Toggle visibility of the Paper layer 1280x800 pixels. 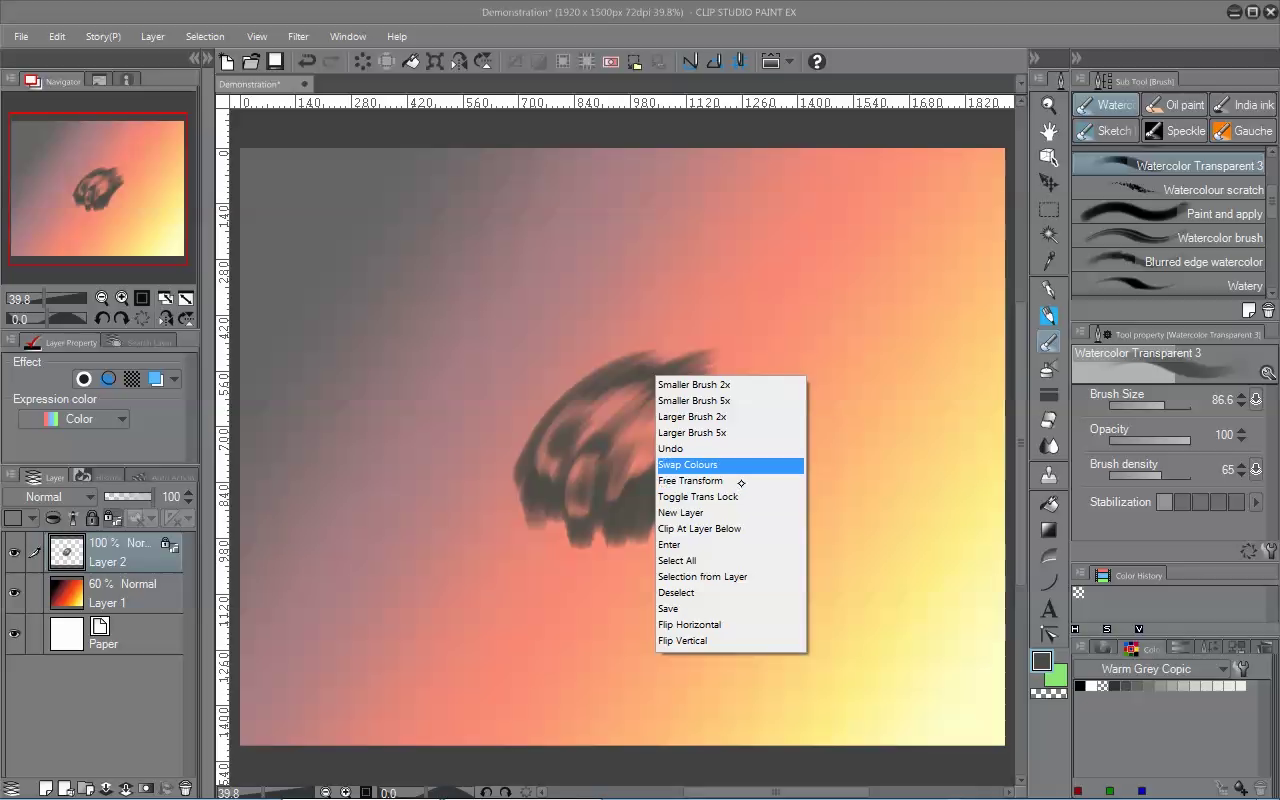click(x=14, y=633)
